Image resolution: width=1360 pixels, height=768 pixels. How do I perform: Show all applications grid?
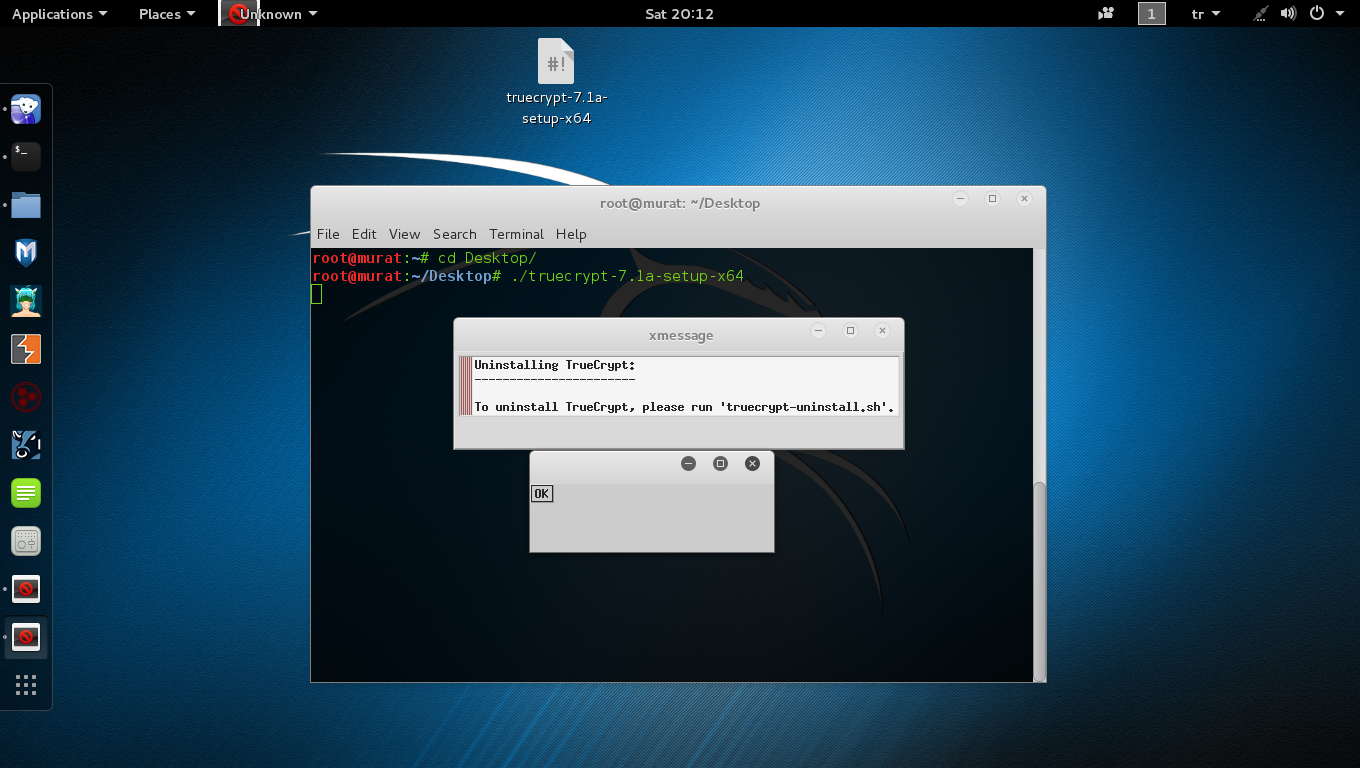(x=26, y=685)
